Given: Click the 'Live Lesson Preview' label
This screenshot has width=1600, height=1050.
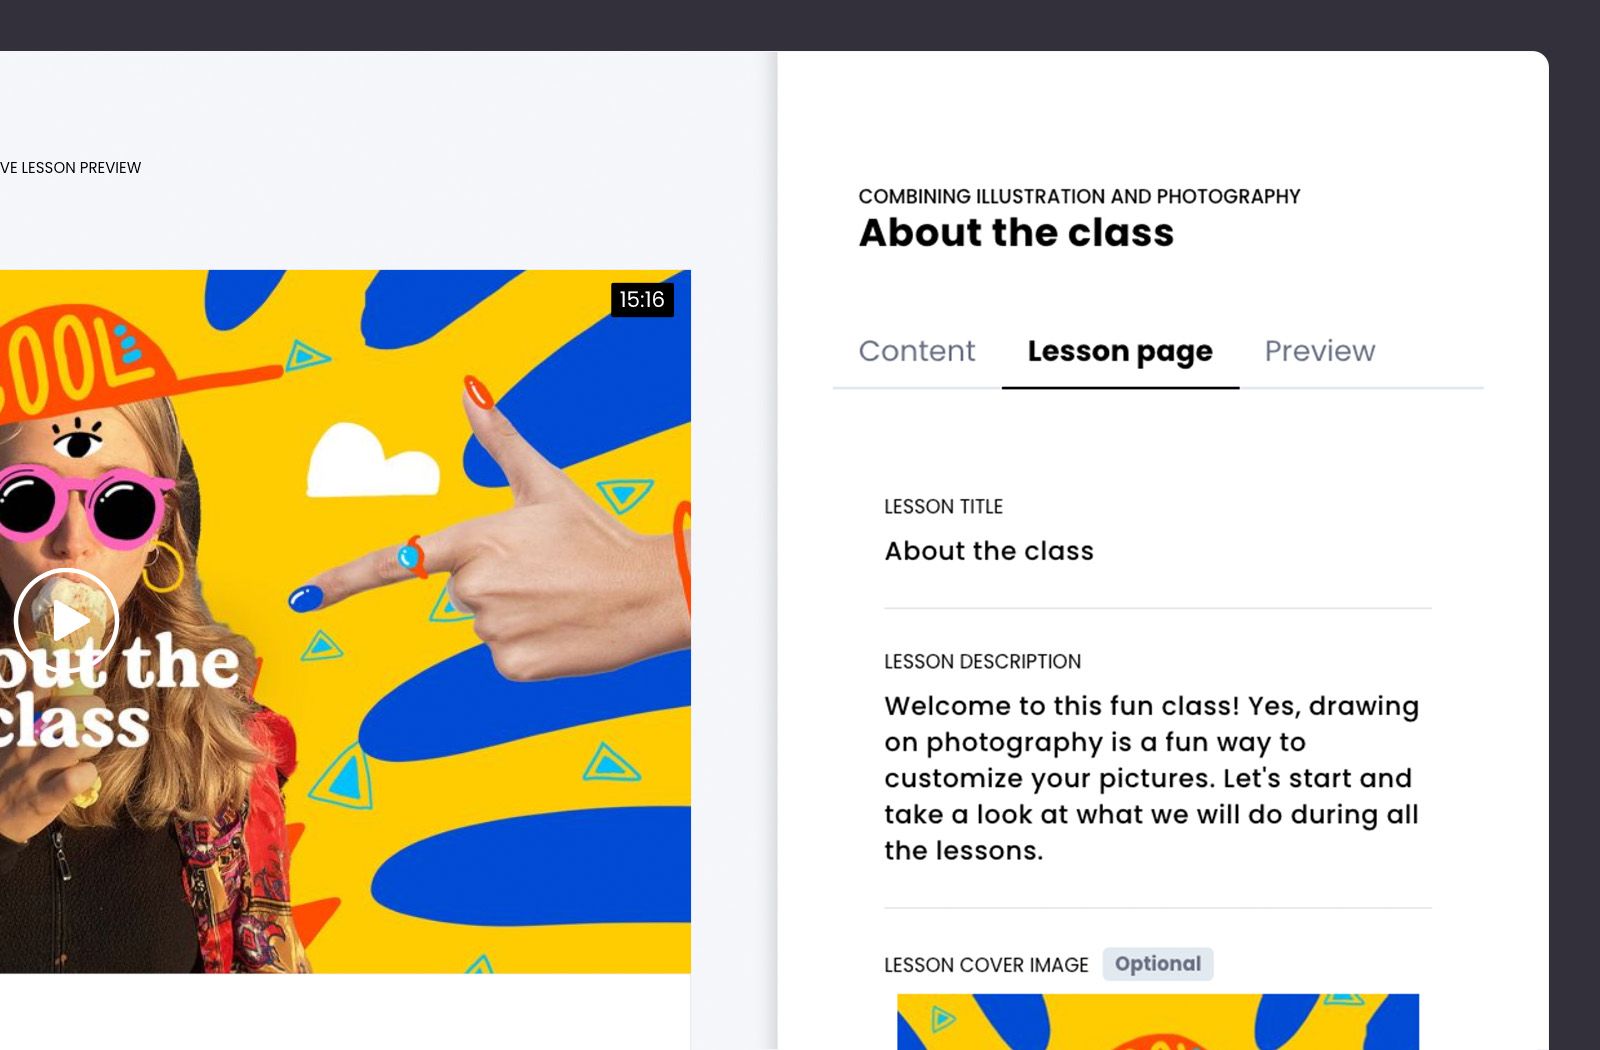Looking at the screenshot, I should pyautogui.click(x=70, y=168).
